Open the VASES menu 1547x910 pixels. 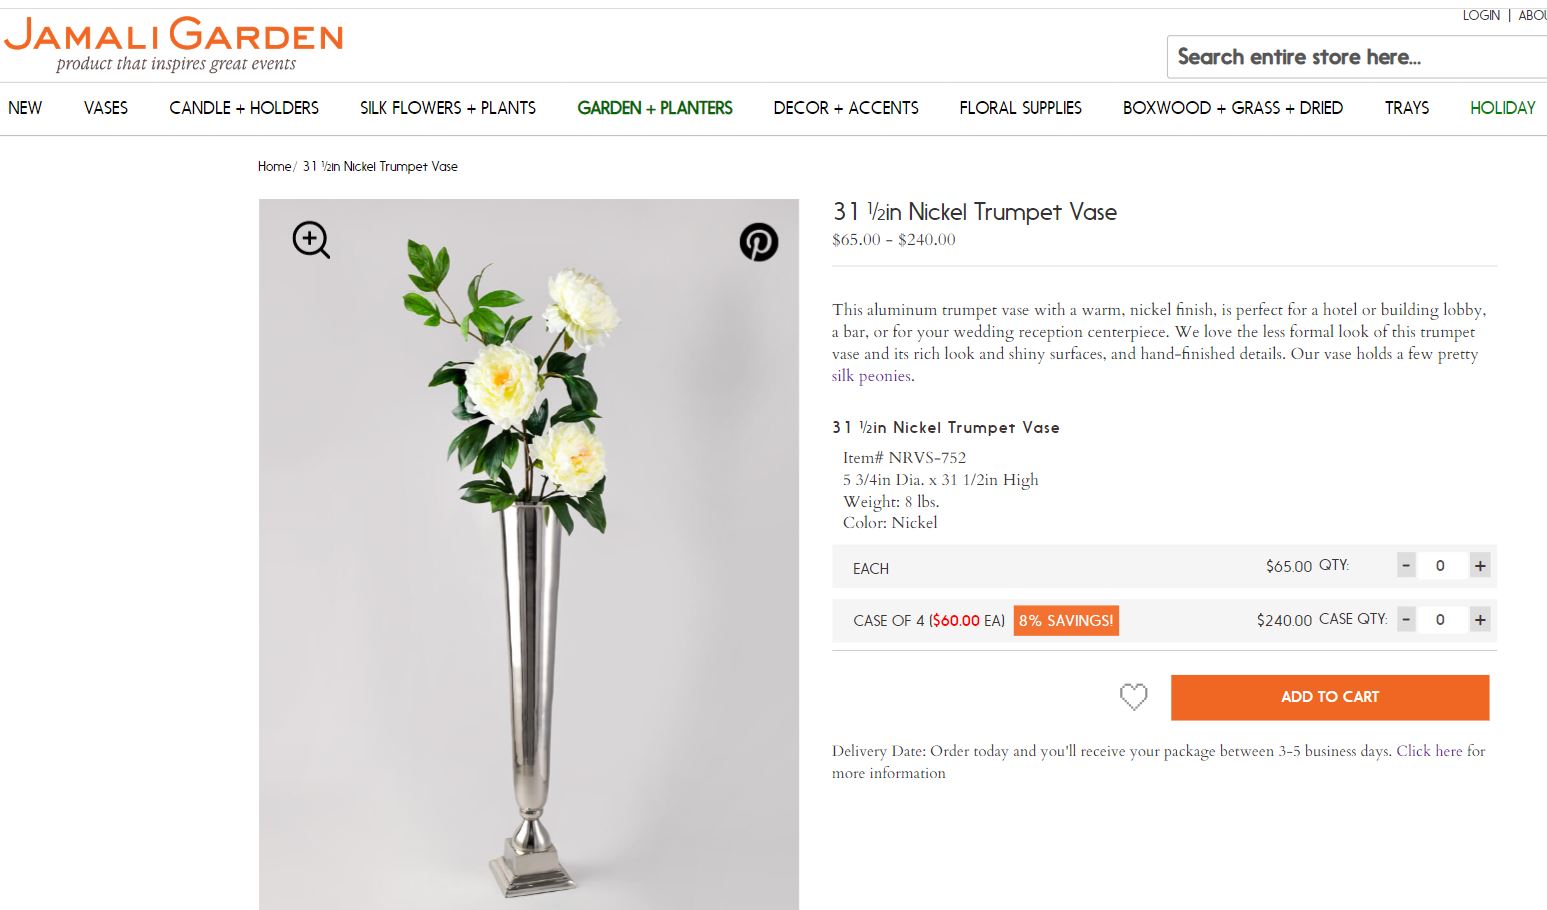(x=106, y=108)
